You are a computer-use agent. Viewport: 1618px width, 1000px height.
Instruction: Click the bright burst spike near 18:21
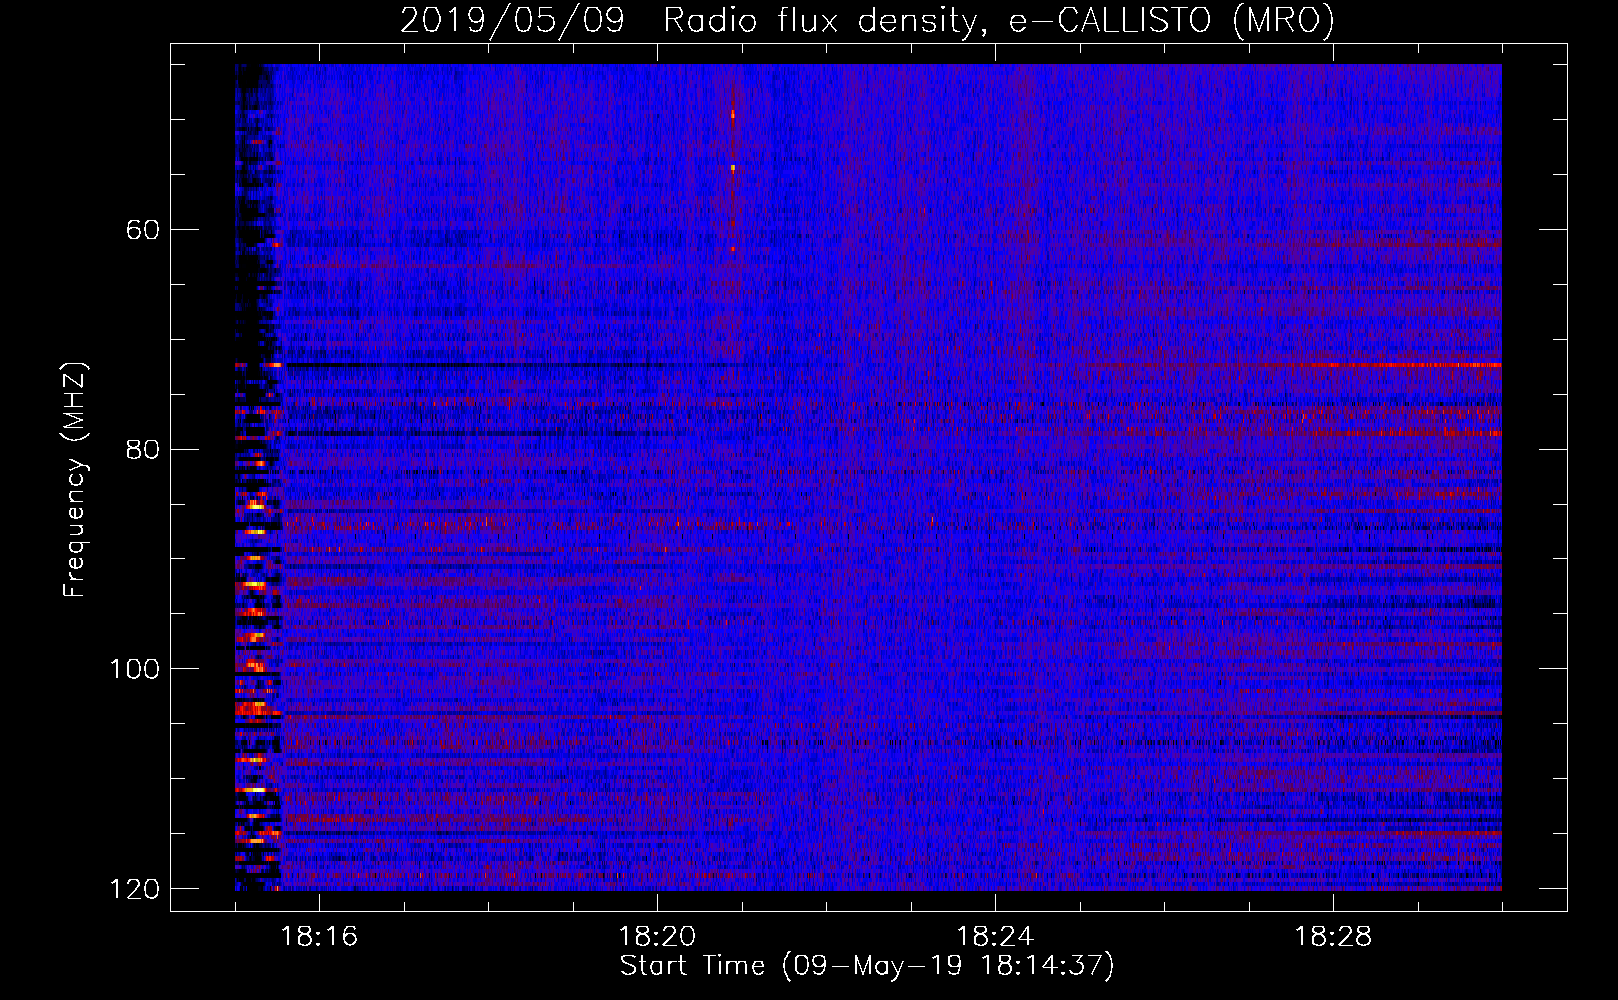(x=733, y=170)
